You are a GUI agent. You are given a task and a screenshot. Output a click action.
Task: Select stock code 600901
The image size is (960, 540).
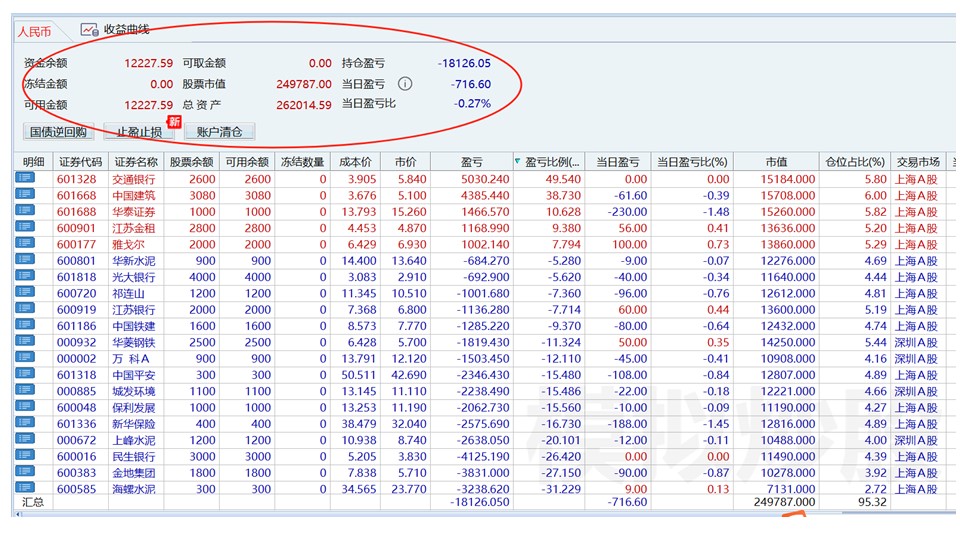77,228
